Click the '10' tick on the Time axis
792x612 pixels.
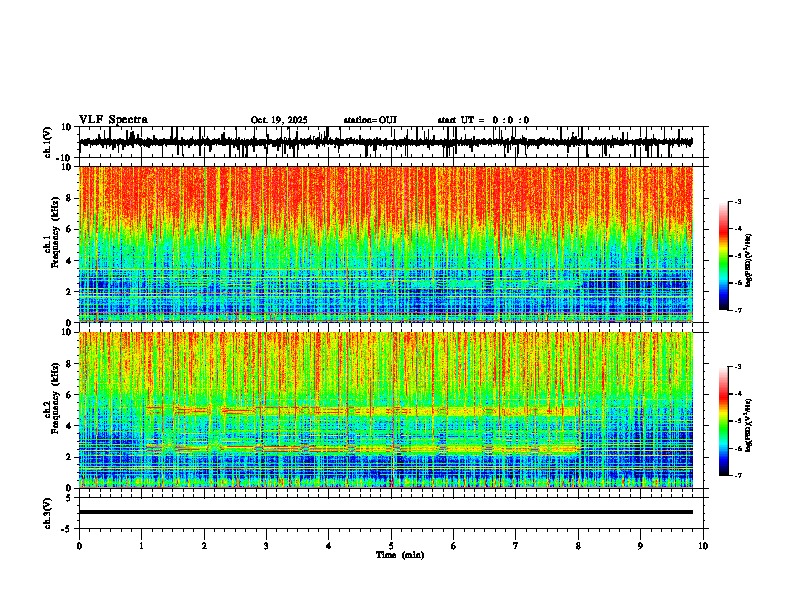[x=703, y=546]
